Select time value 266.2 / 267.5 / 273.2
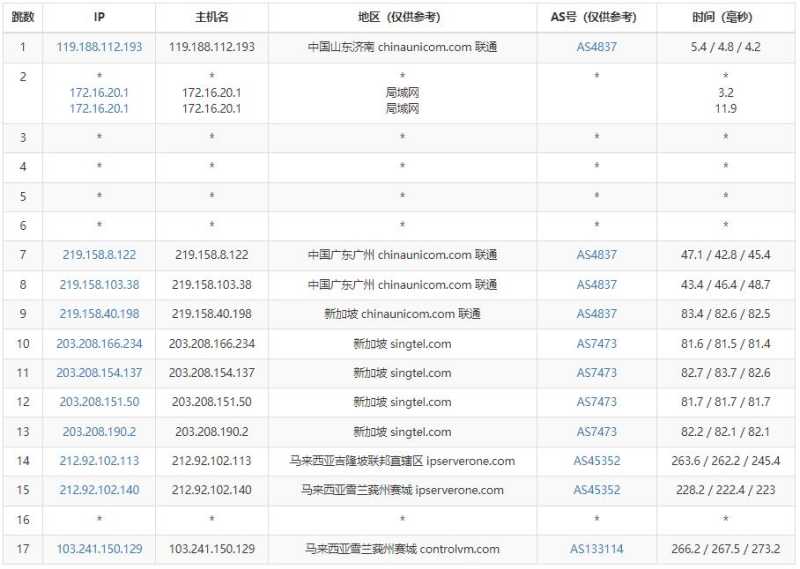 click(x=726, y=549)
